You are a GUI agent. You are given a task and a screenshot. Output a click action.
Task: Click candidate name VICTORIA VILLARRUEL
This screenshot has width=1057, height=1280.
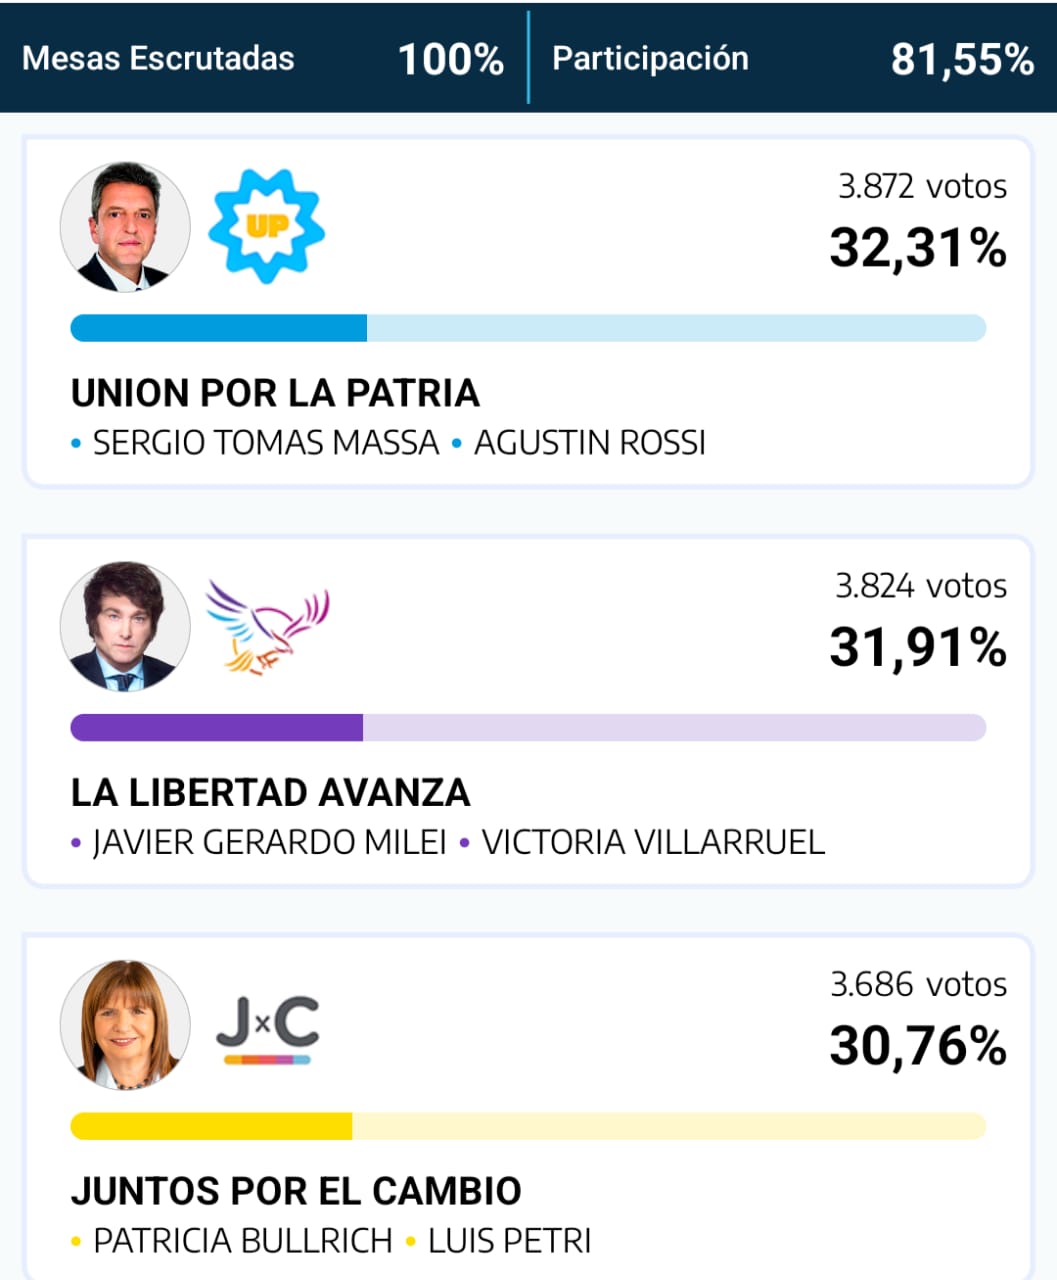pos(653,842)
